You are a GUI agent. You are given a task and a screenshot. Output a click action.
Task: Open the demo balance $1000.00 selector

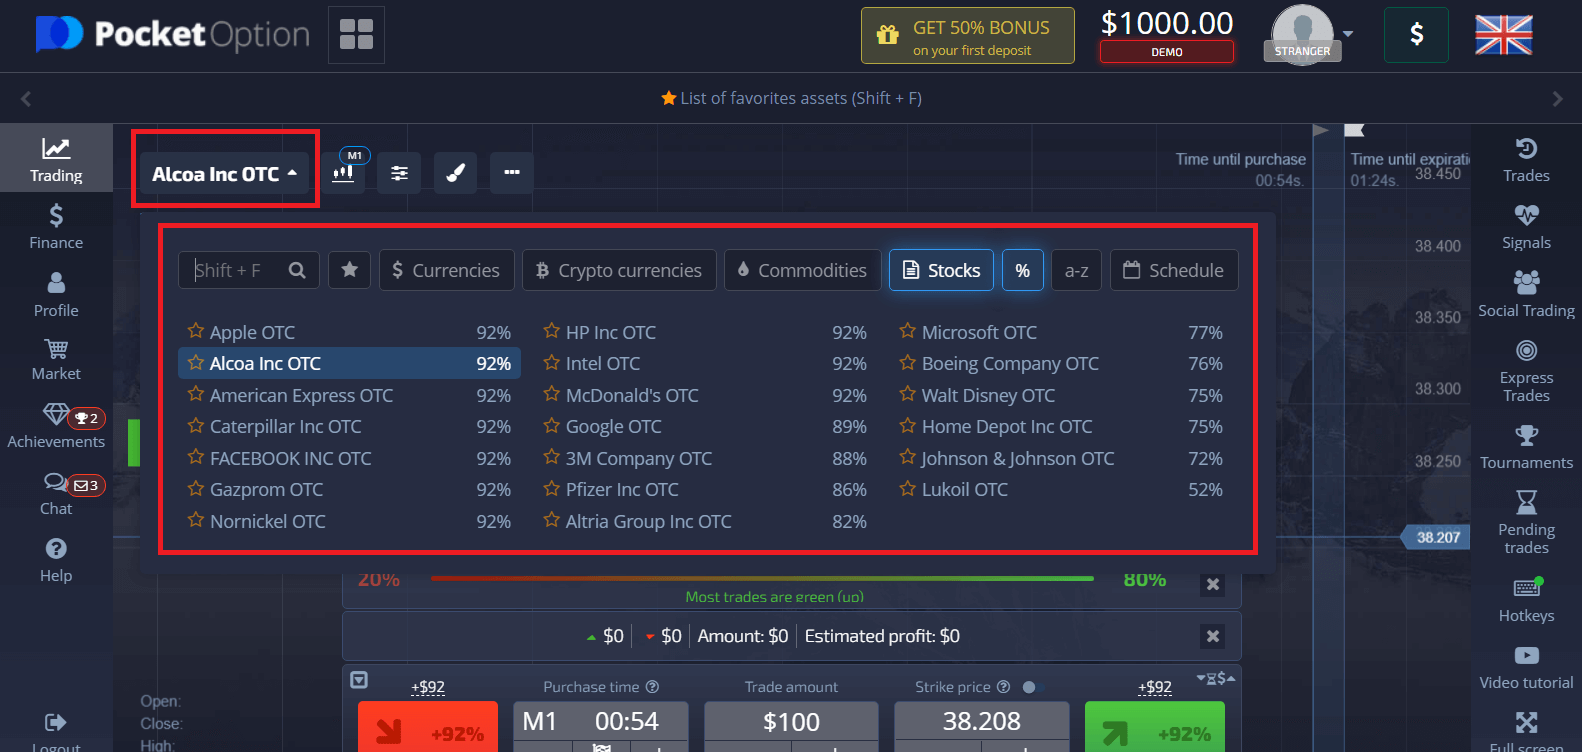click(1167, 35)
